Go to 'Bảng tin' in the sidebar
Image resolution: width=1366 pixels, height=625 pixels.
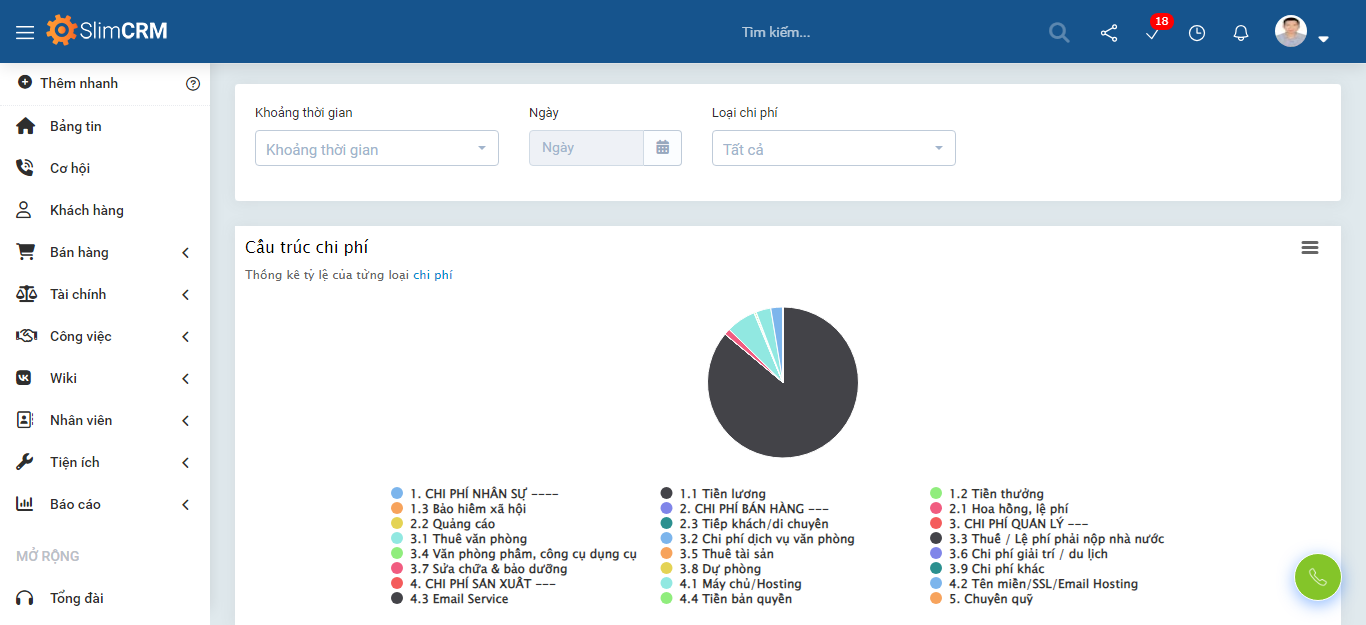(74, 125)
